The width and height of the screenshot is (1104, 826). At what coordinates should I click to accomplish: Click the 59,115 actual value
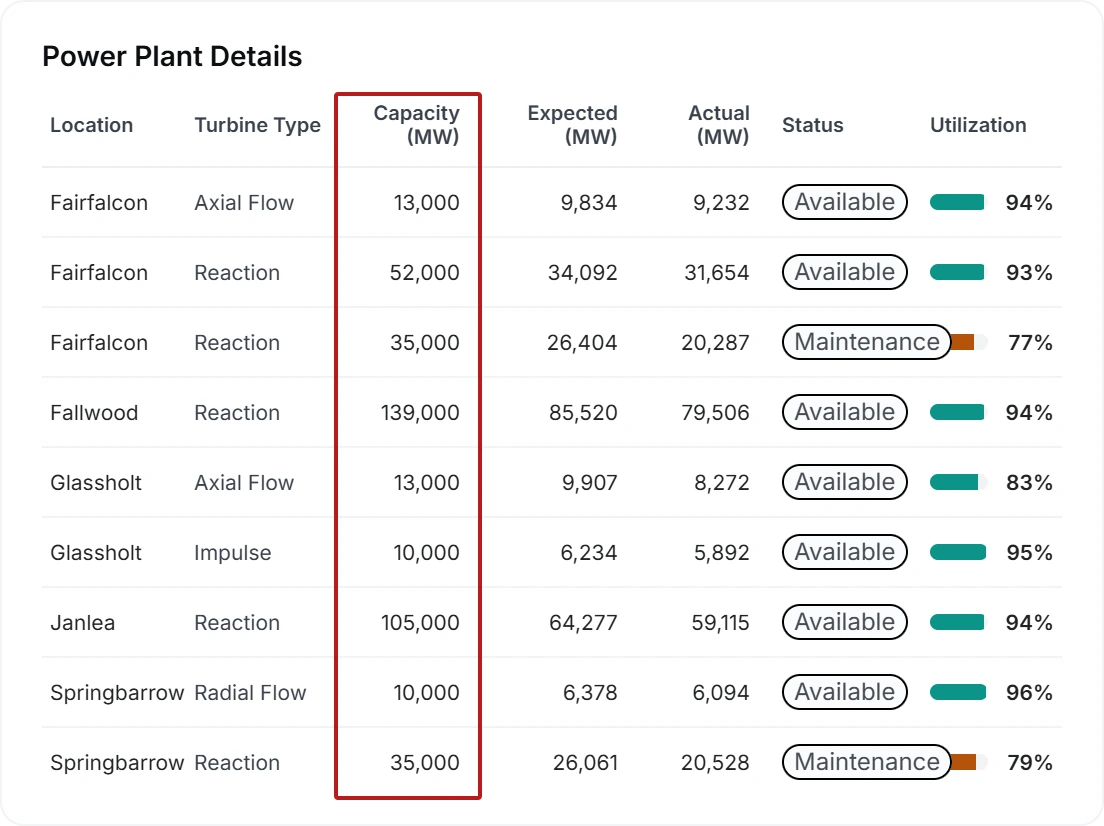point(720,623)
